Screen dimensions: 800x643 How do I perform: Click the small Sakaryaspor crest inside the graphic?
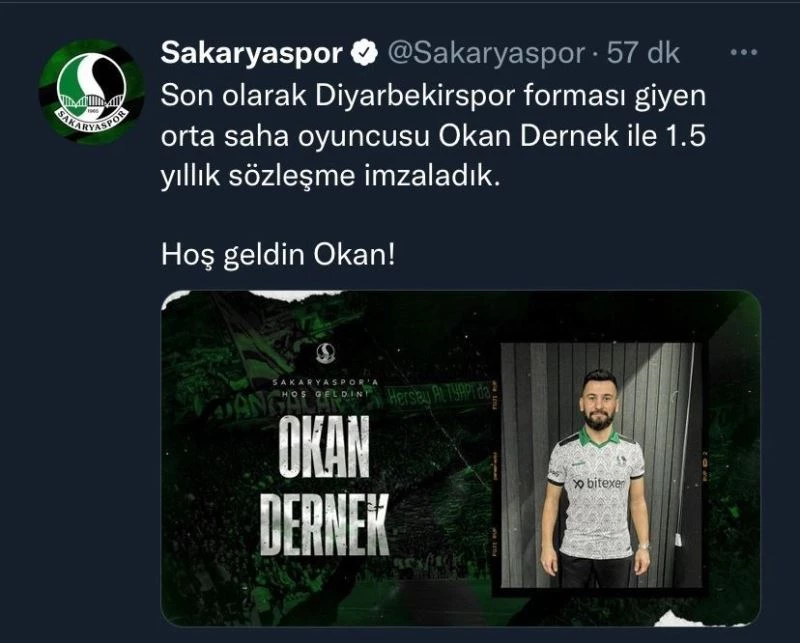click(x=324, y=353)
